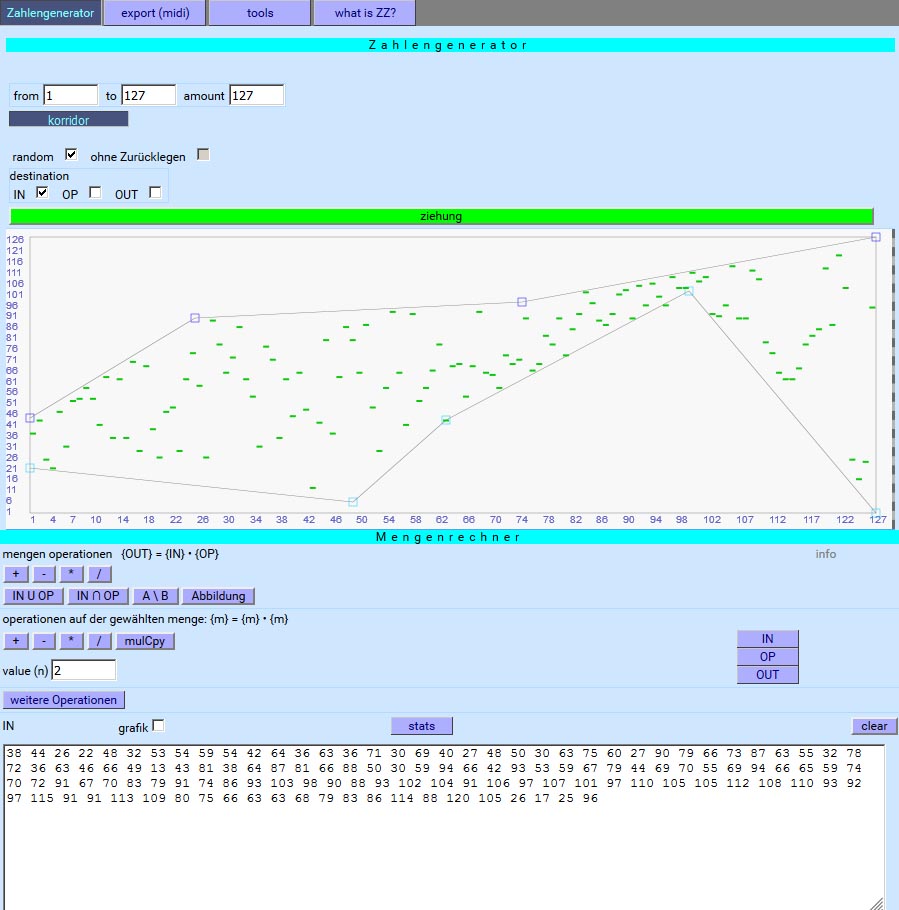The width and height of the screenshot is (899, 910).
Task: Click the value (n) input field
Action: 84,670
